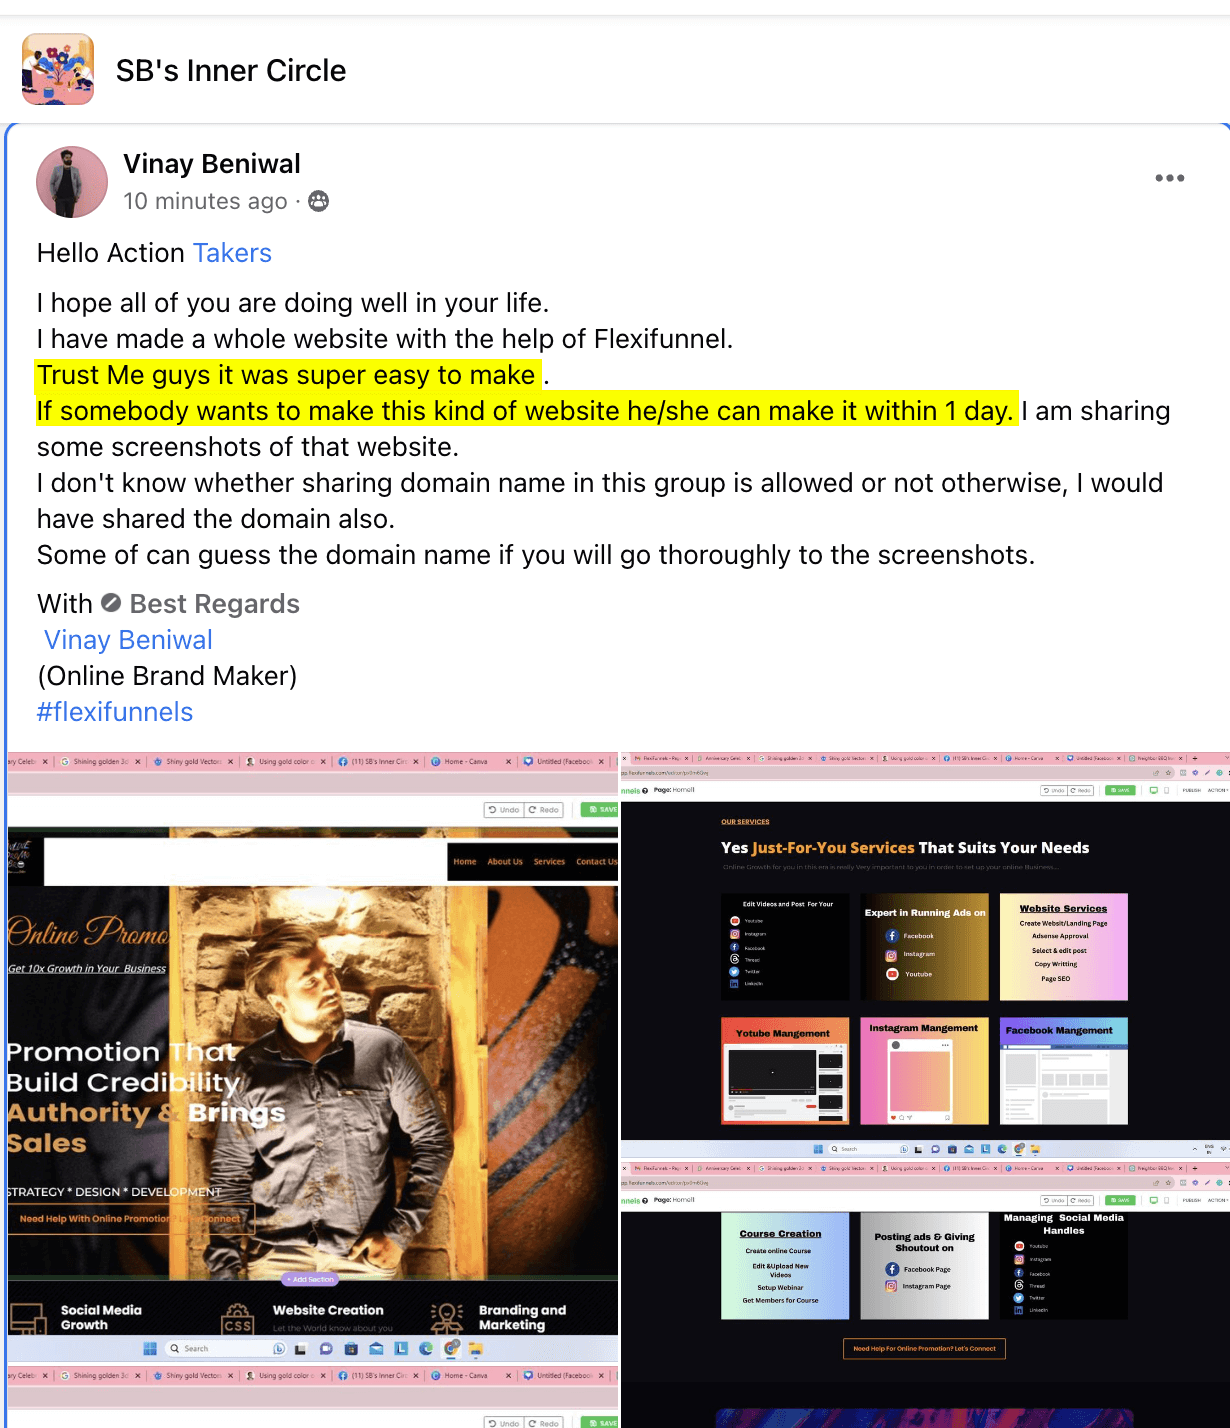This screenshot has height=1428, width=1230.
Task: Open the Vinay Beniwal signature link
Action: 128,640
